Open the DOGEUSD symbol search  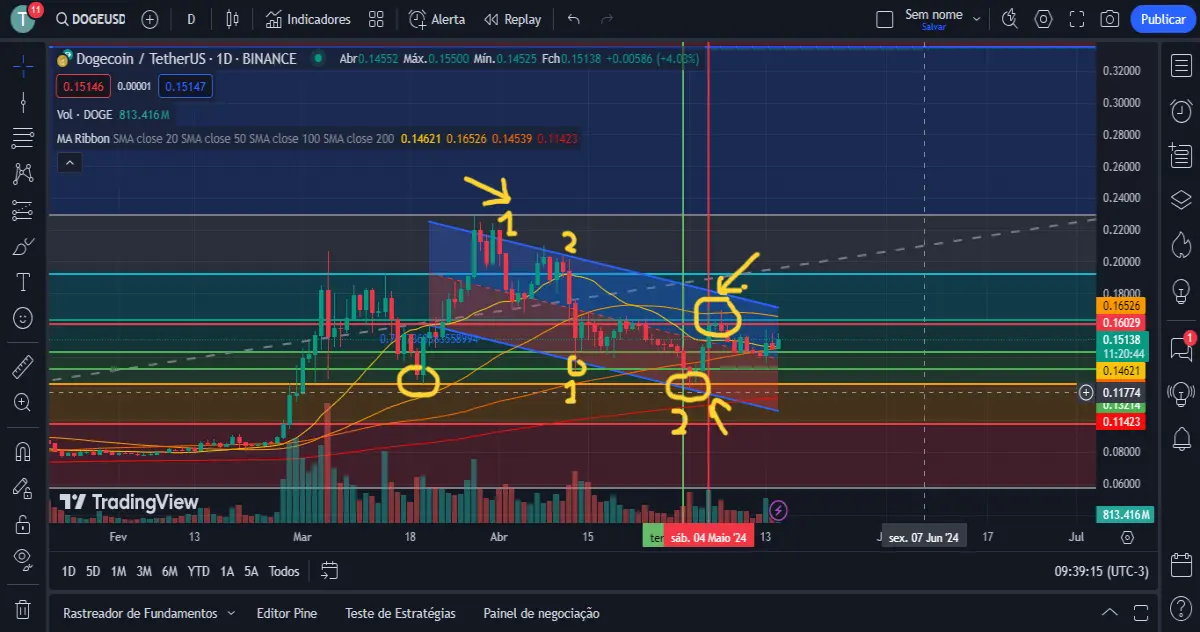click(x=91, y=19)
